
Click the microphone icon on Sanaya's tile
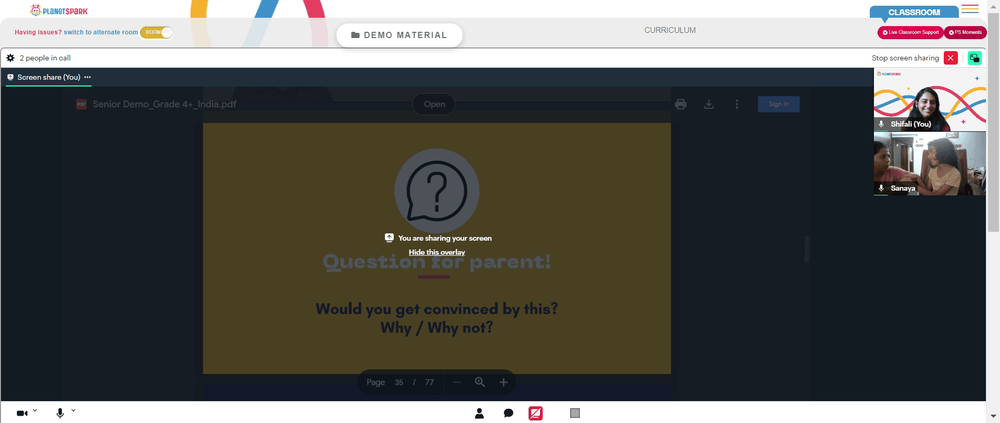[x=881, y=188]
